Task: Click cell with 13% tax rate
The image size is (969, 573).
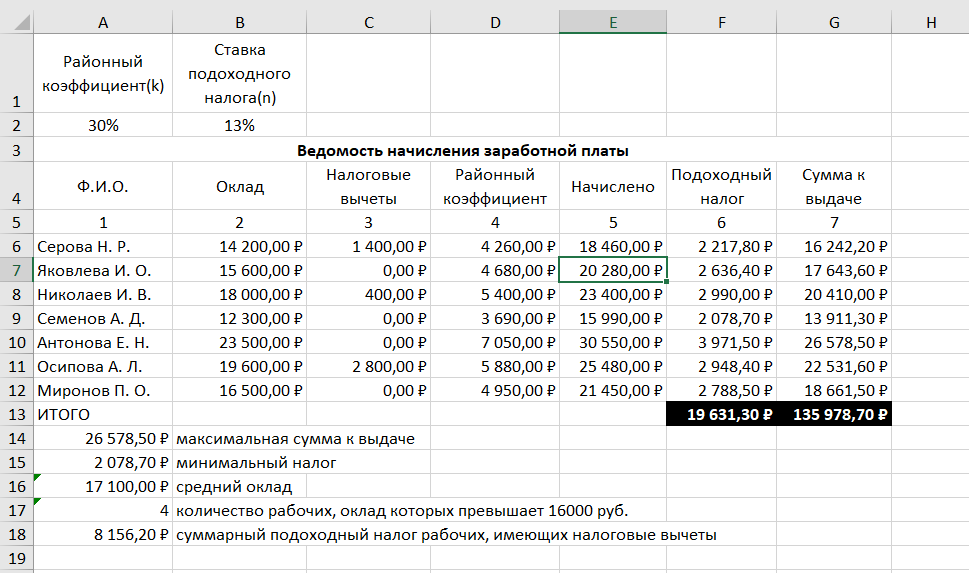Action: click(x=240, y=125)
